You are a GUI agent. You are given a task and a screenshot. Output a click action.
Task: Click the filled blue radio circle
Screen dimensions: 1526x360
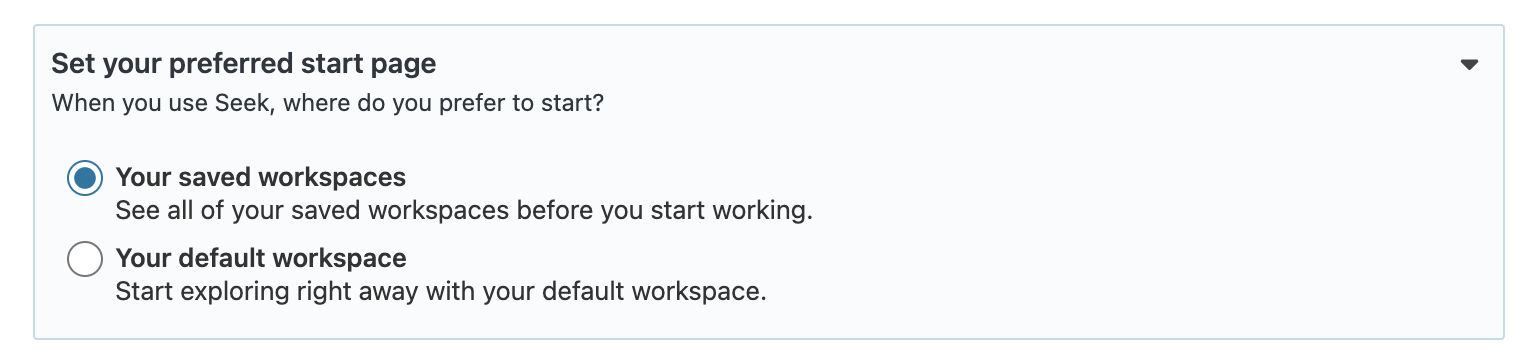pos(85,179)
